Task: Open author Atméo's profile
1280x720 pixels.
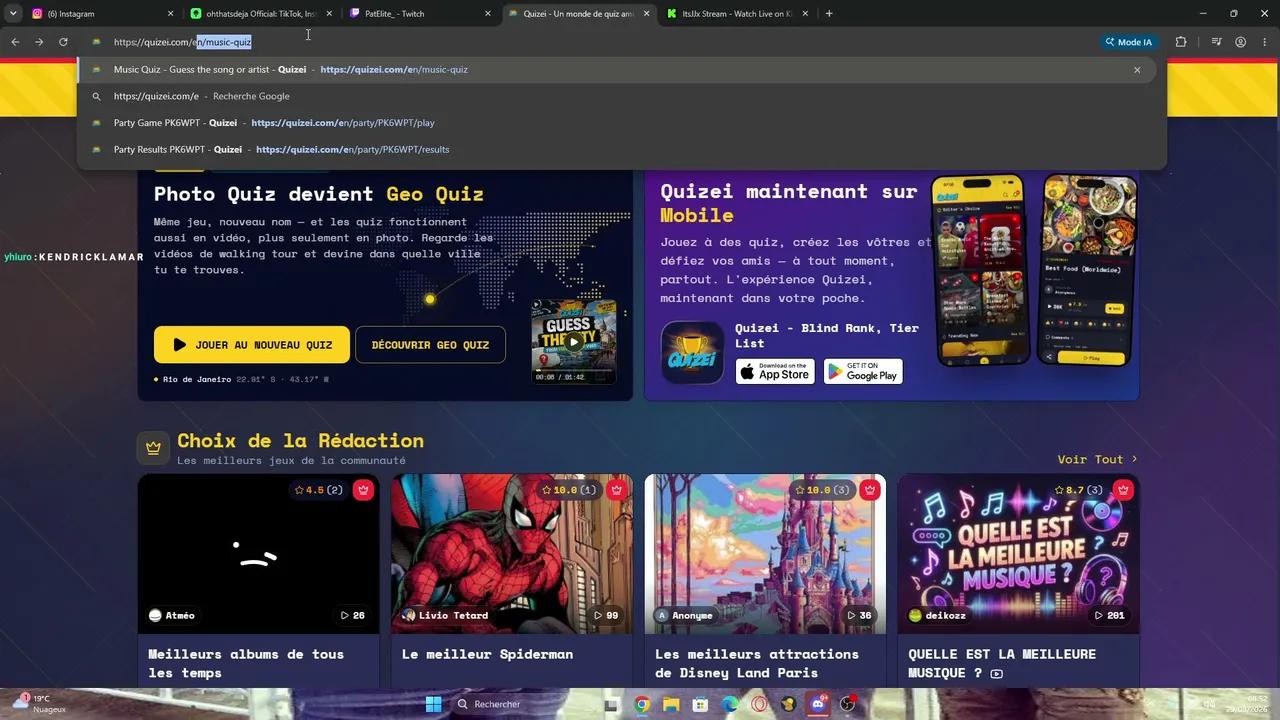Action: click(x=171, y=615)
